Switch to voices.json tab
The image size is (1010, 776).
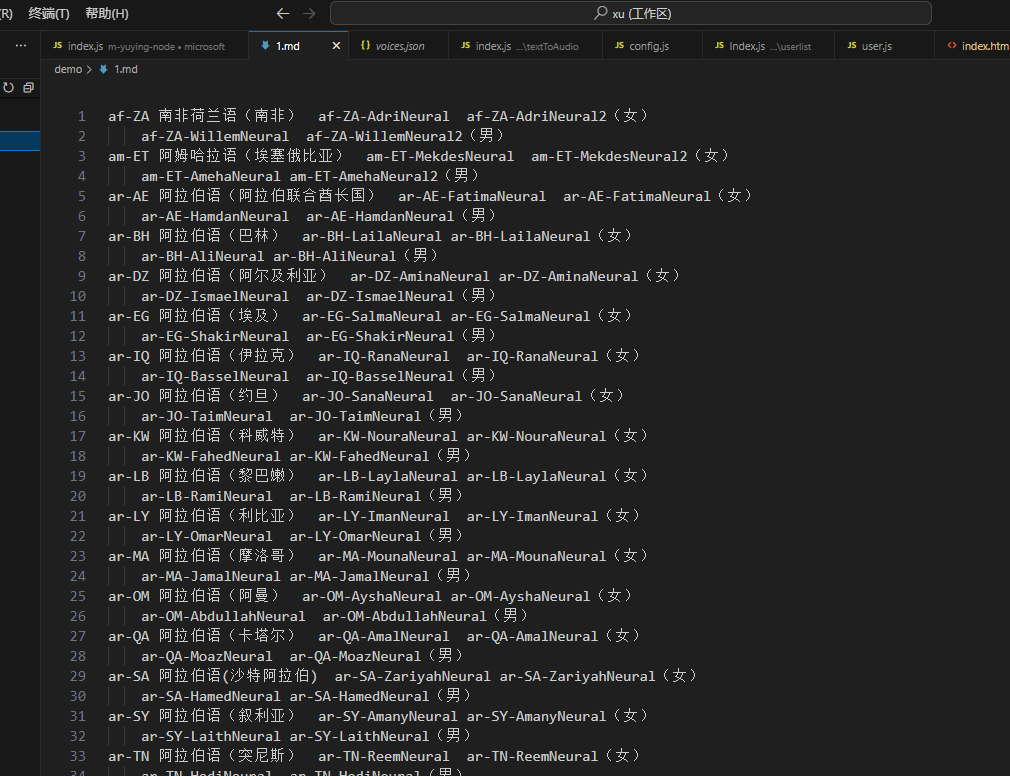click(x=399, y=46)
